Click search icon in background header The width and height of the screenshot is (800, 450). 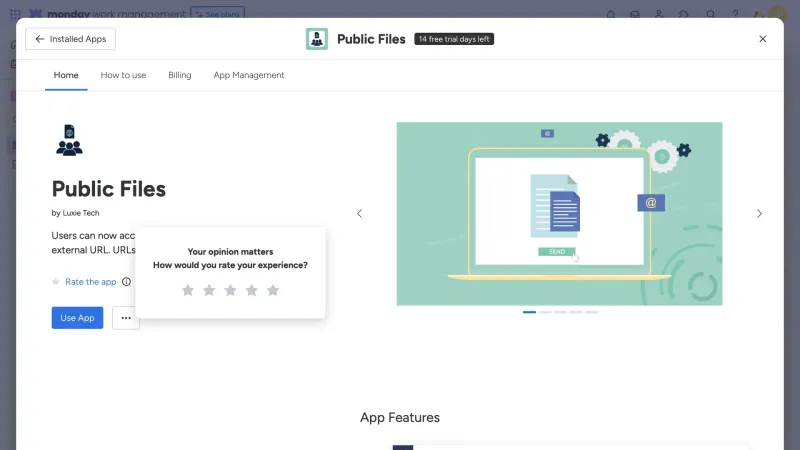point(710,14)
